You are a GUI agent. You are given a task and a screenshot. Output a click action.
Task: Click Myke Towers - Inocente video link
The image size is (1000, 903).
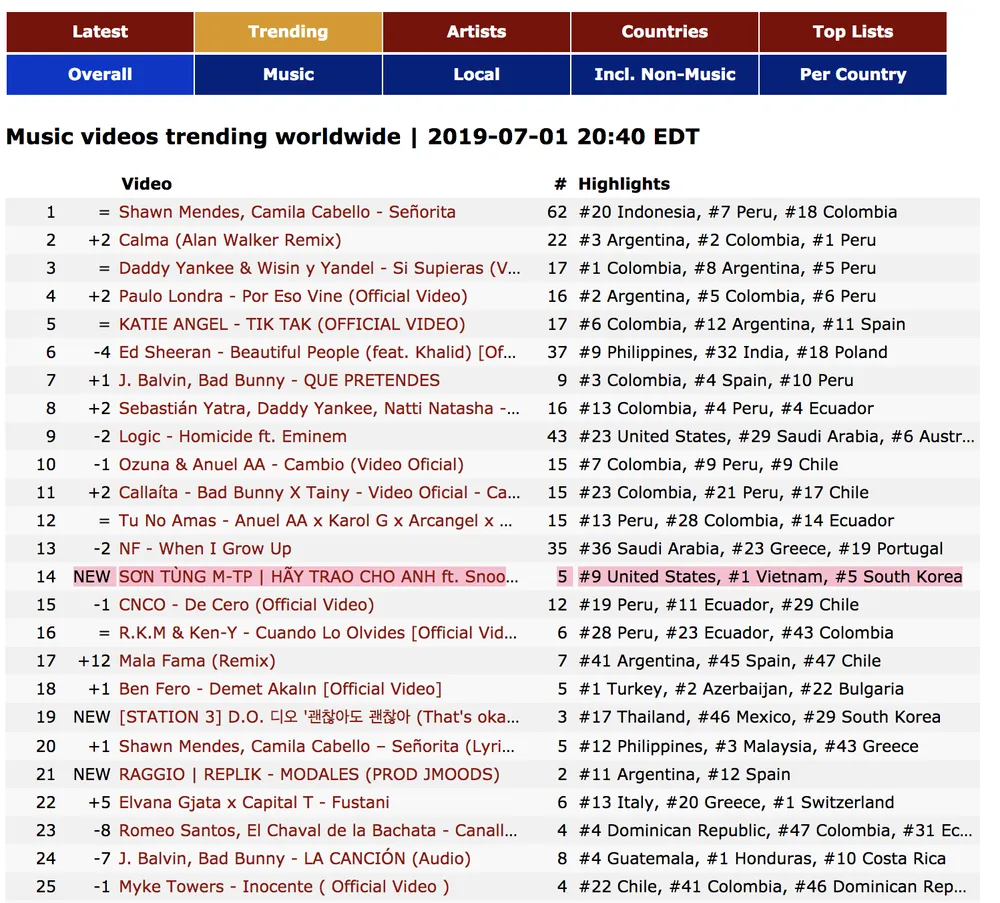click(284, 887)
